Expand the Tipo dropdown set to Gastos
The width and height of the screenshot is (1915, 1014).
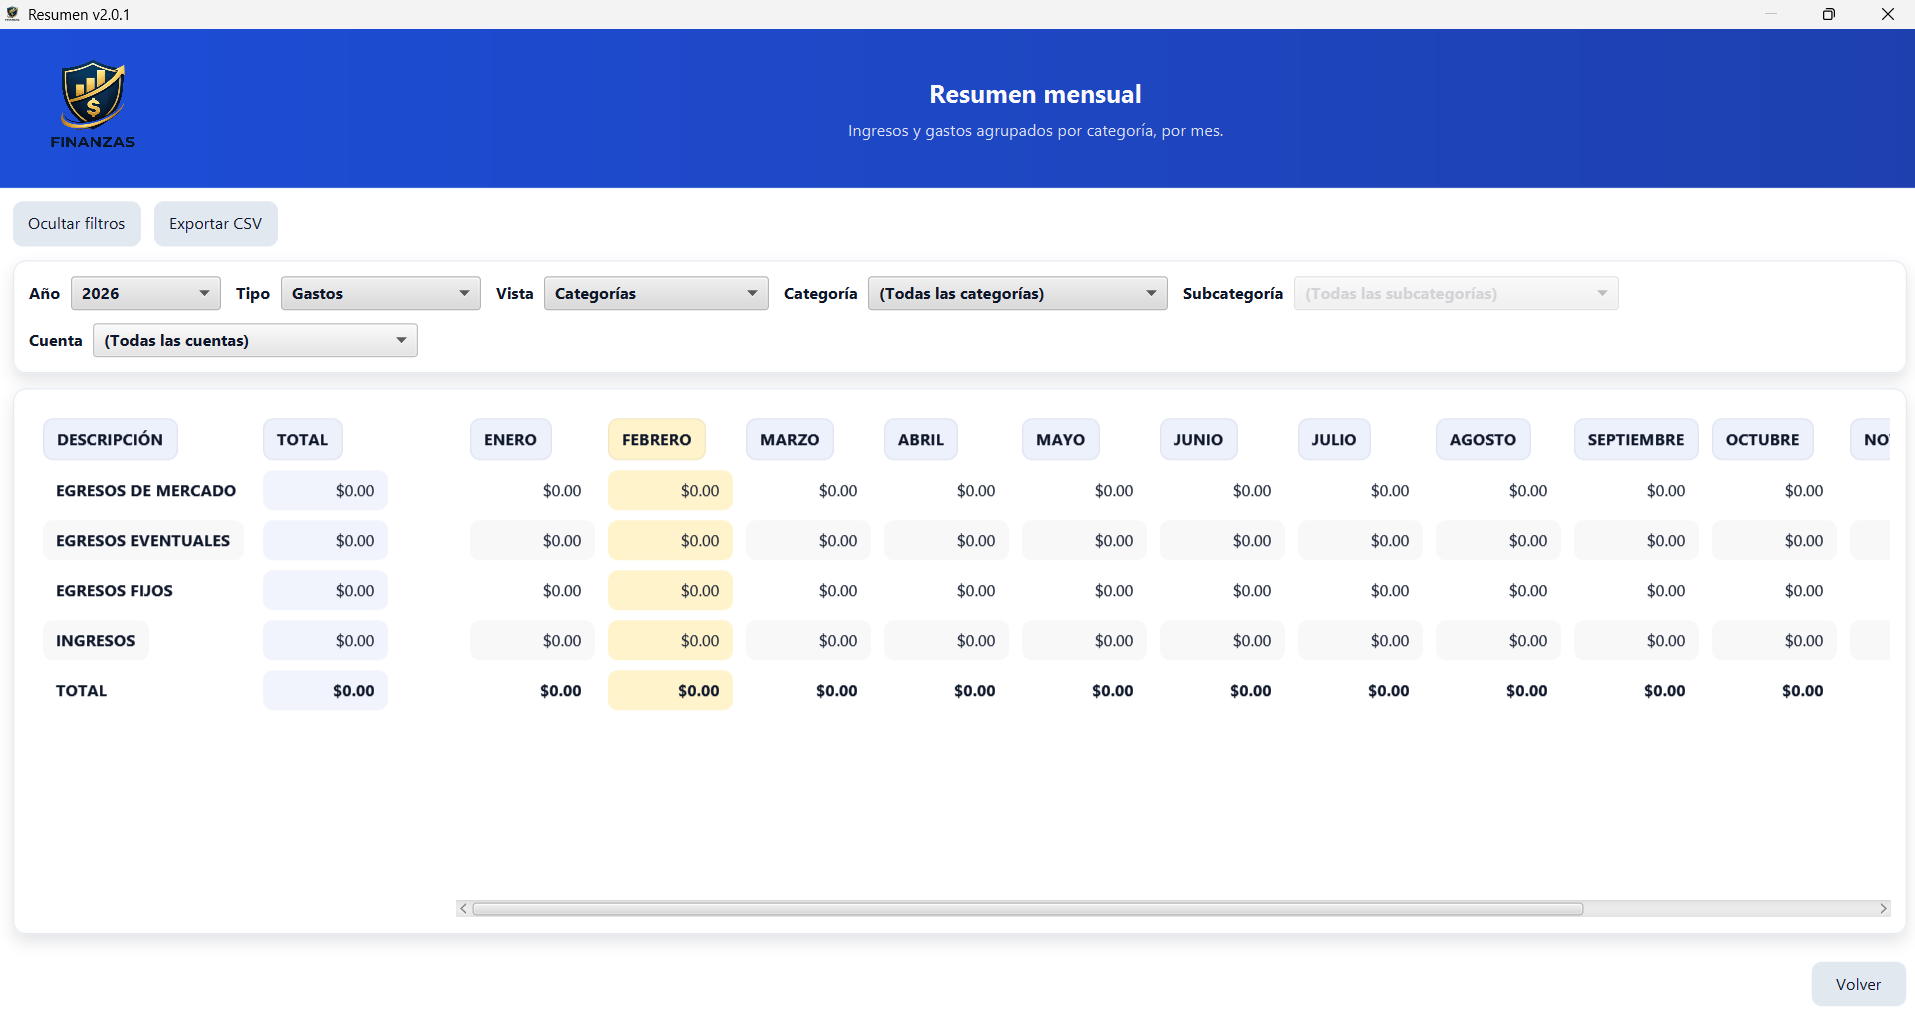tap(380, 293)
